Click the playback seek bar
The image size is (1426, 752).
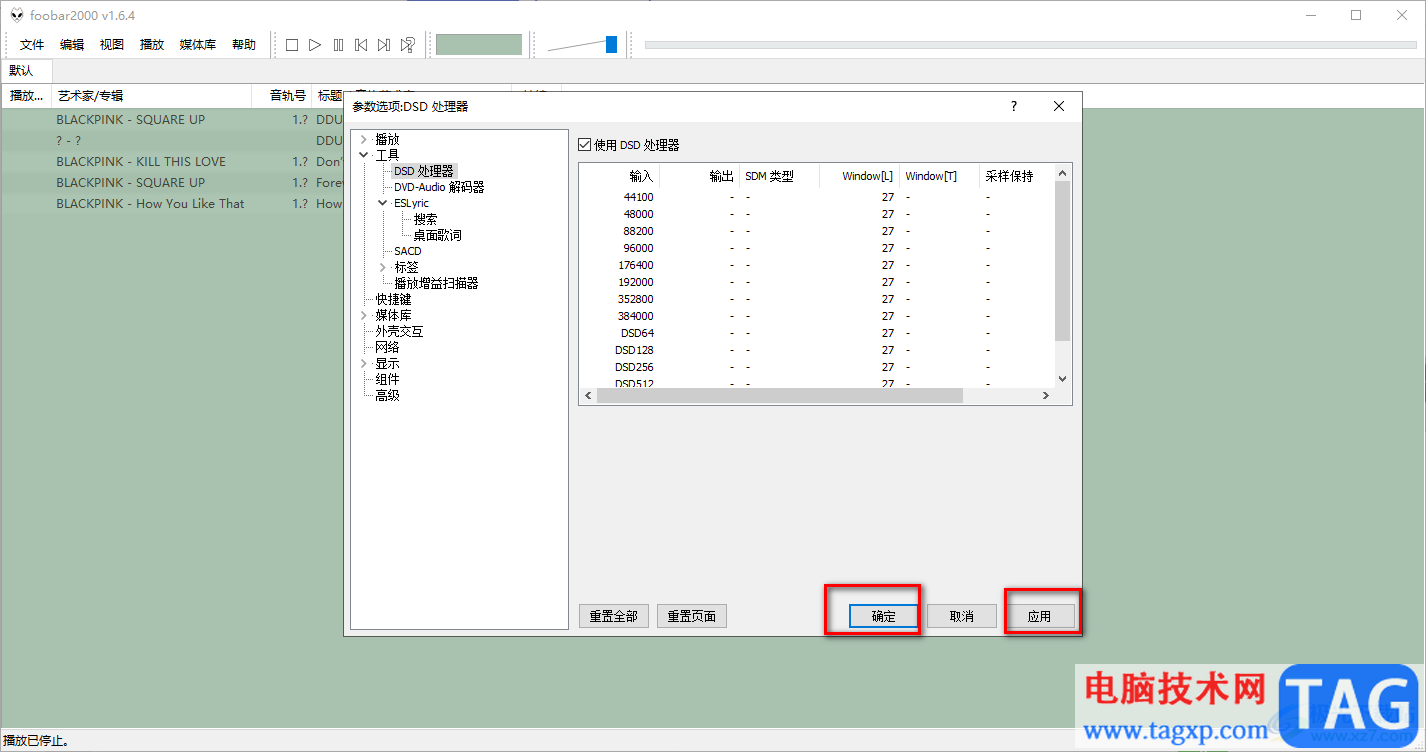pos(1031,45)
